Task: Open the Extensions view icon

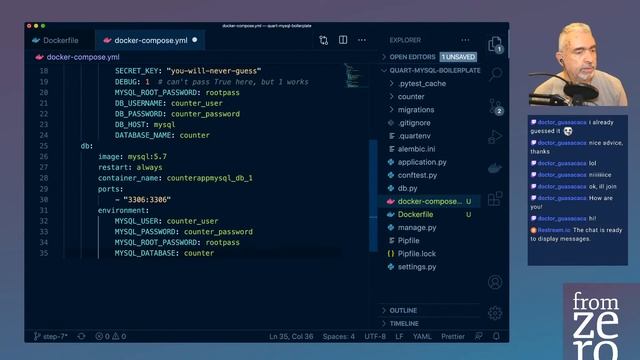Action: pyautogui.click(x=495, y=198)
